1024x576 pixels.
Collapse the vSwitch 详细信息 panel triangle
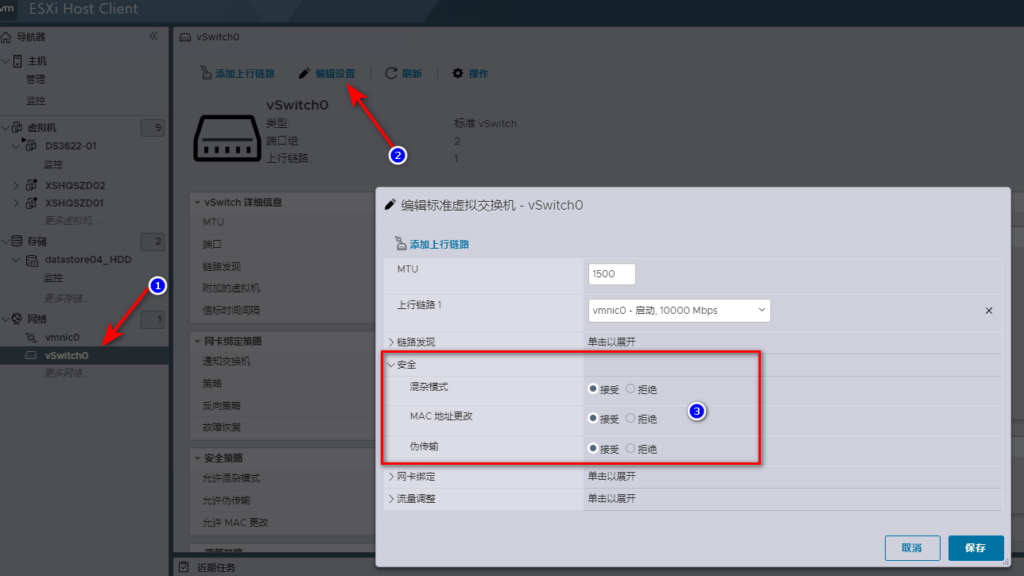point(197,202)
